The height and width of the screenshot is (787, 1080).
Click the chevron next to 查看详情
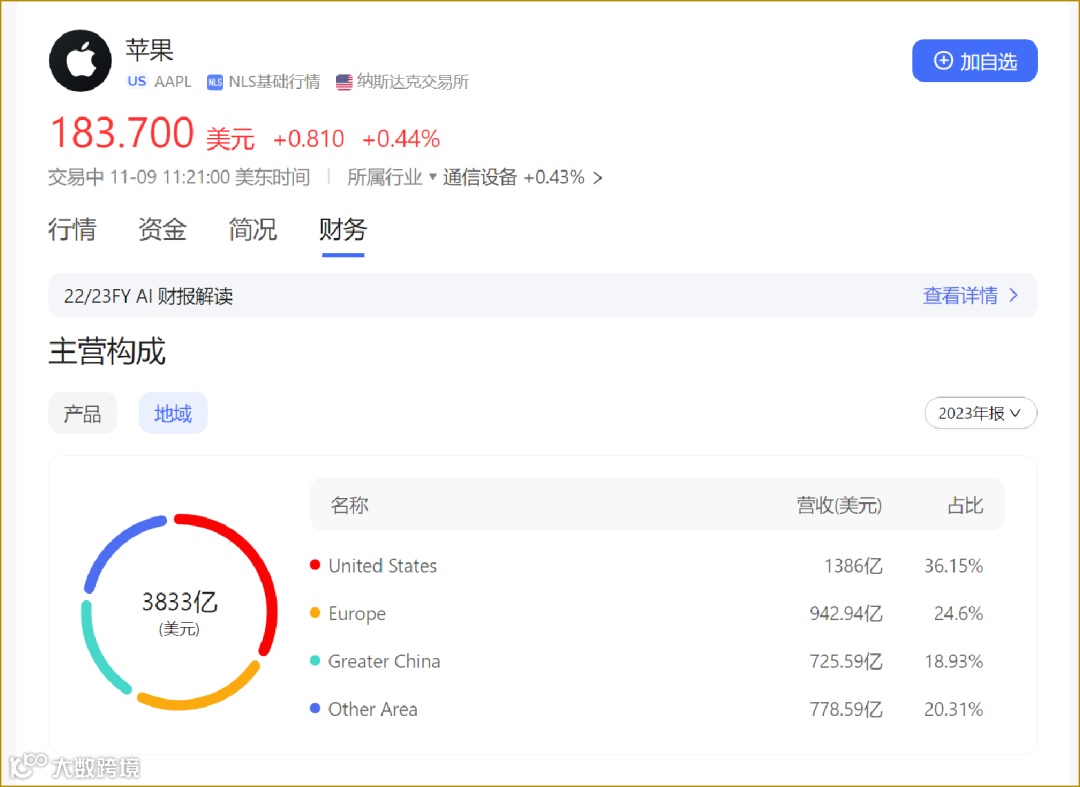tap(1013, 295)
